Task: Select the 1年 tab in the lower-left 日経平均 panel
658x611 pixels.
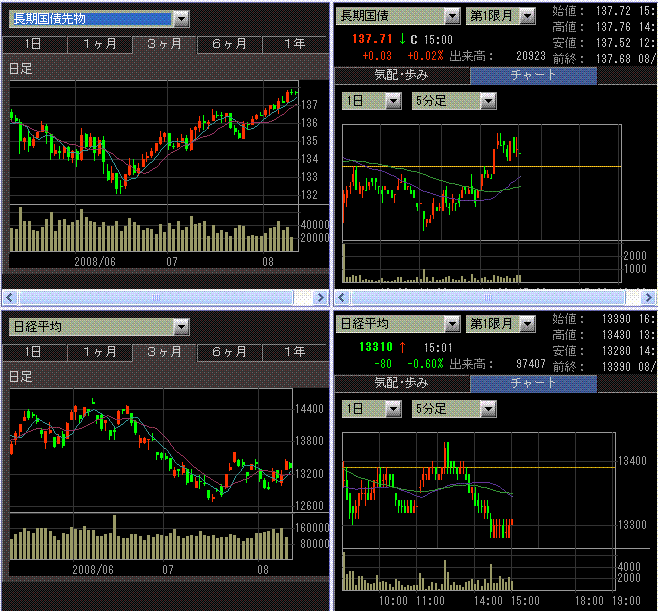Action: pyautogui.click(x=295, y=352)
